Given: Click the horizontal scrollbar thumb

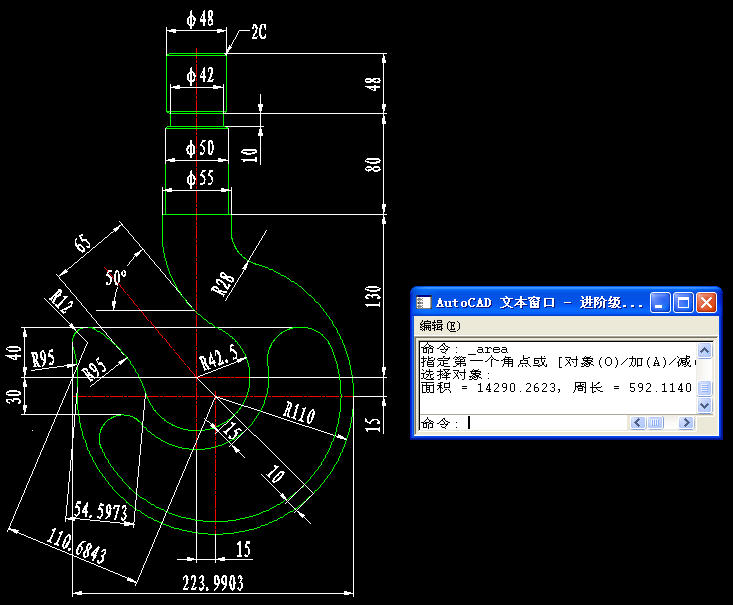Looking at the screenshot, I should point(655,423).
